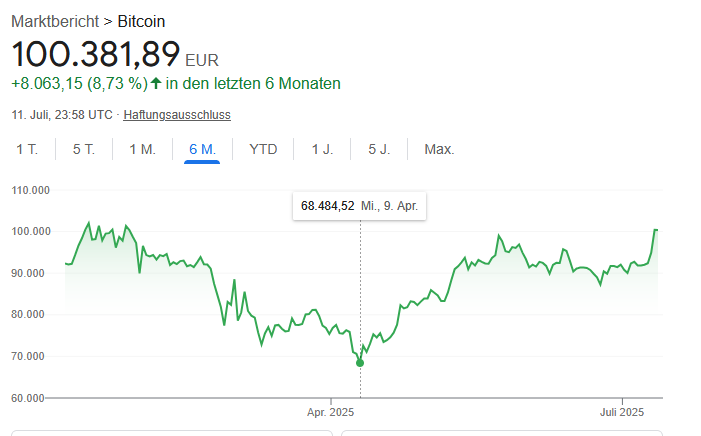
Task: Open the Haftungsausschluss link
Action: [177, 115]
